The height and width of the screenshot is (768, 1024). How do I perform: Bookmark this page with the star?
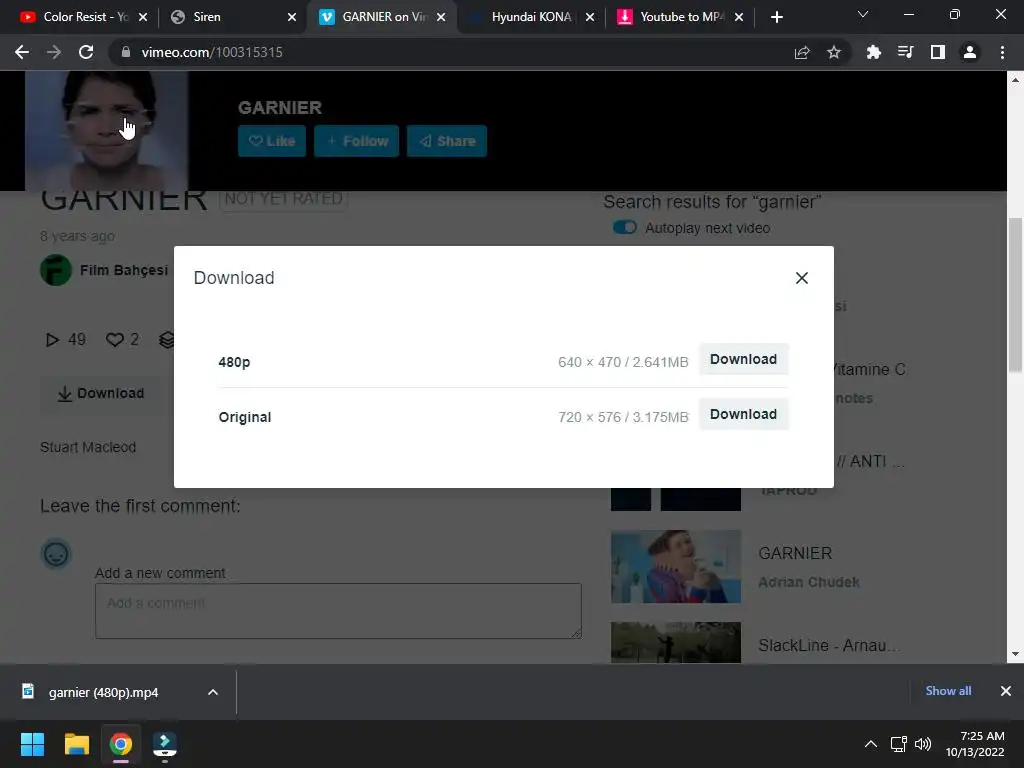pos(834,52)
